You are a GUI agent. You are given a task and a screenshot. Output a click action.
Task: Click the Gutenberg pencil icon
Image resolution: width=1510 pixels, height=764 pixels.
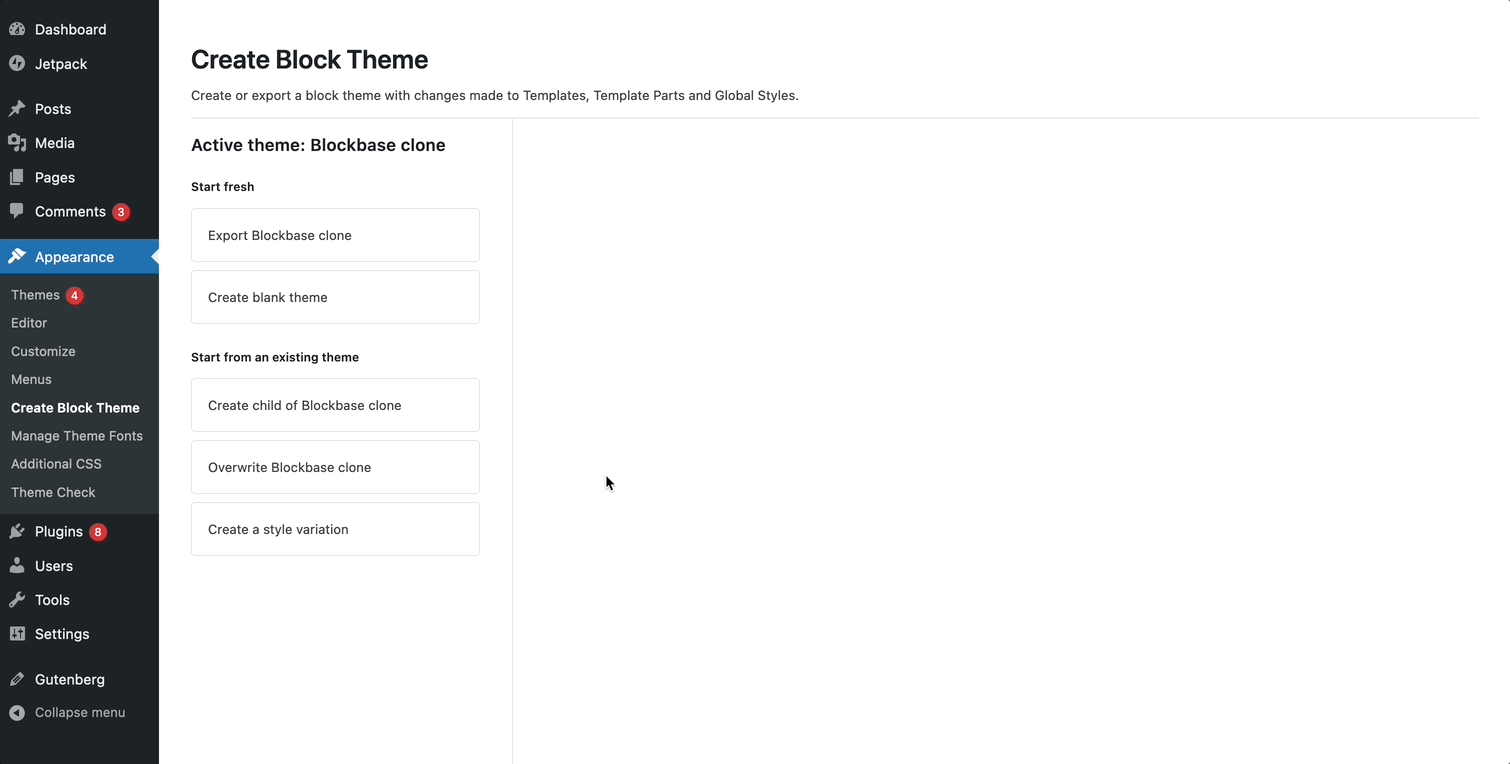pyautogui.click(x=16, y=679)
